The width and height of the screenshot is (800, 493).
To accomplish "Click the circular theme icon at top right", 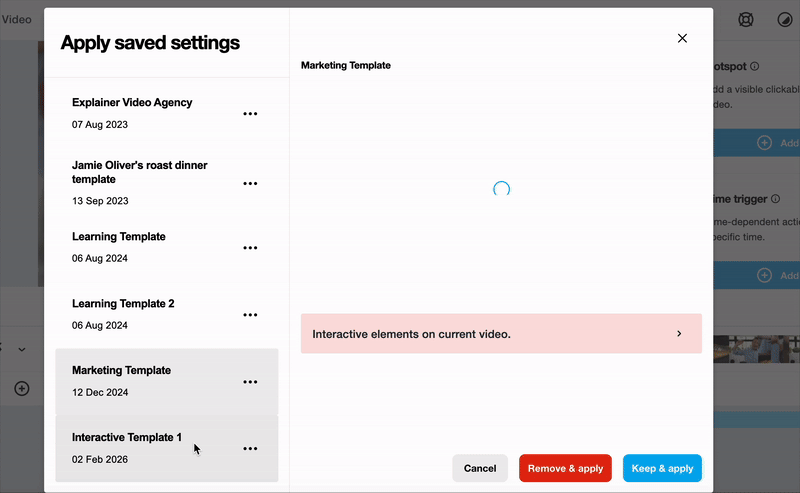I will (785, 19).
